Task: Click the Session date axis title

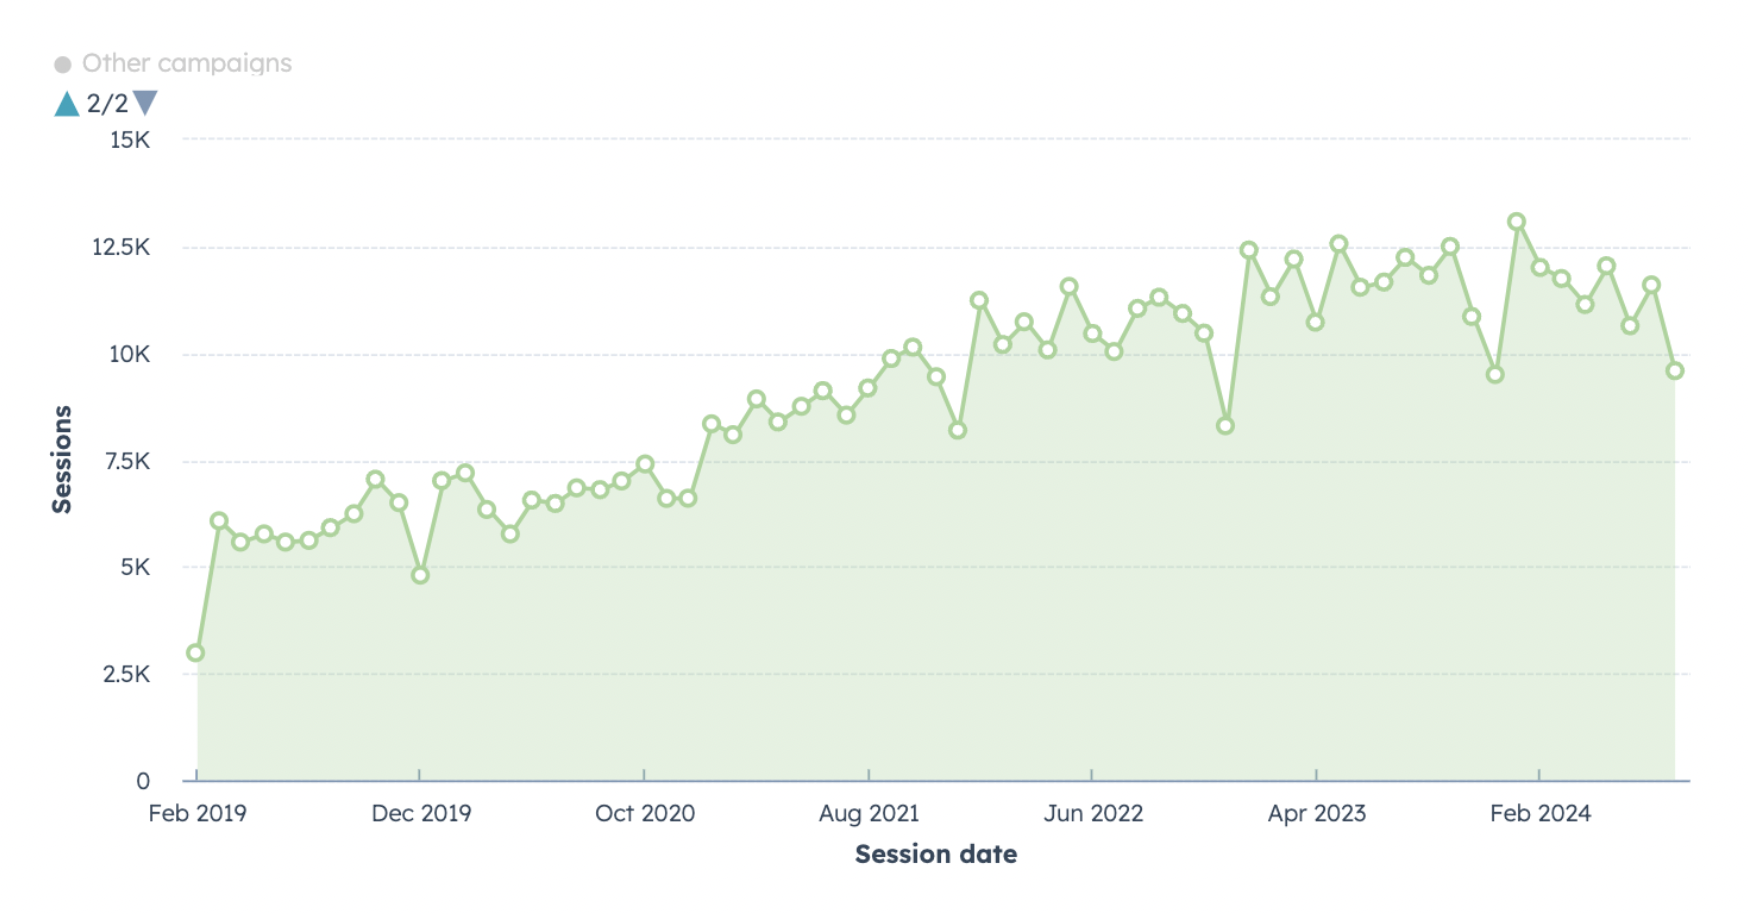Action: coord(935,854)
